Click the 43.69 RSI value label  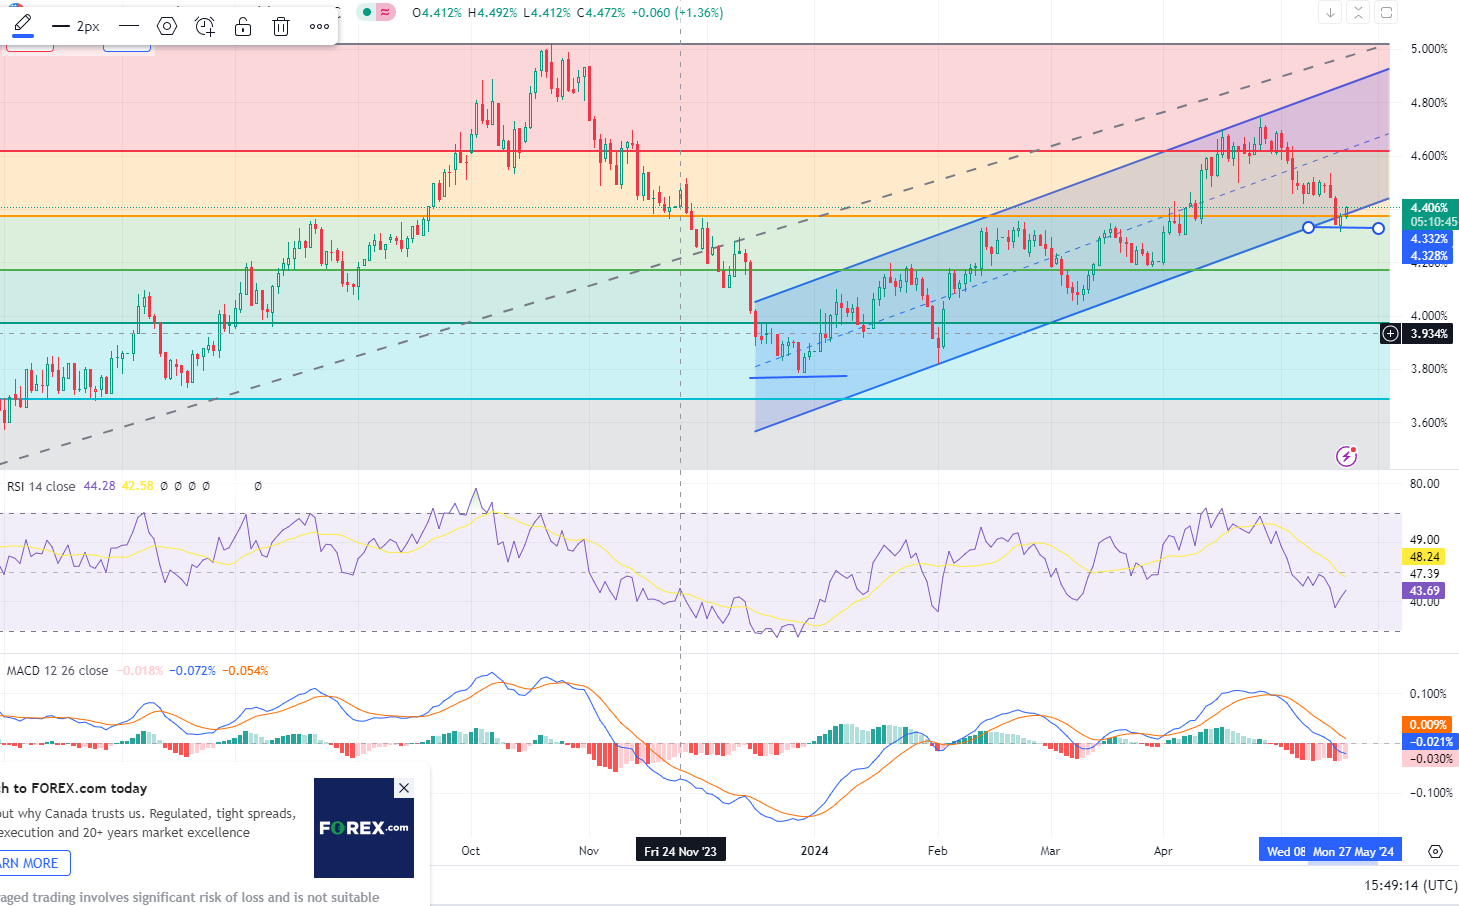point(1425,591)
